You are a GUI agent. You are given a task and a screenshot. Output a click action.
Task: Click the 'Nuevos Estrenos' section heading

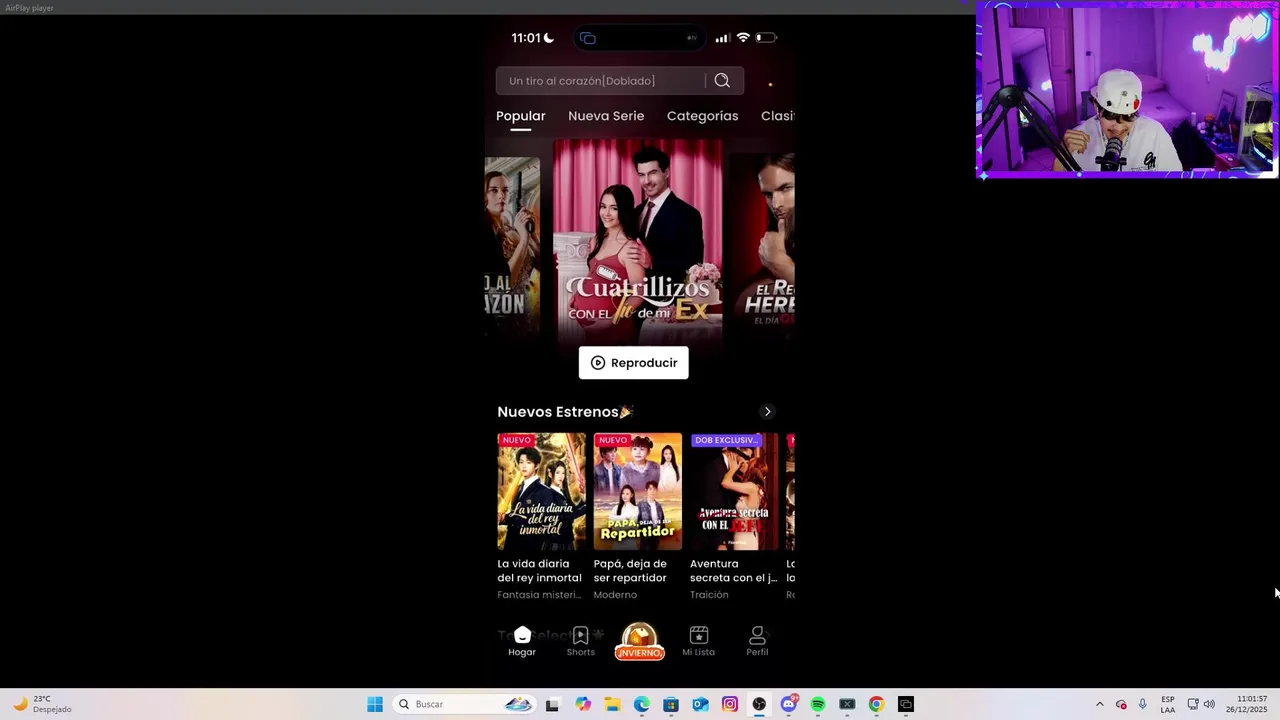pos(565,412)
